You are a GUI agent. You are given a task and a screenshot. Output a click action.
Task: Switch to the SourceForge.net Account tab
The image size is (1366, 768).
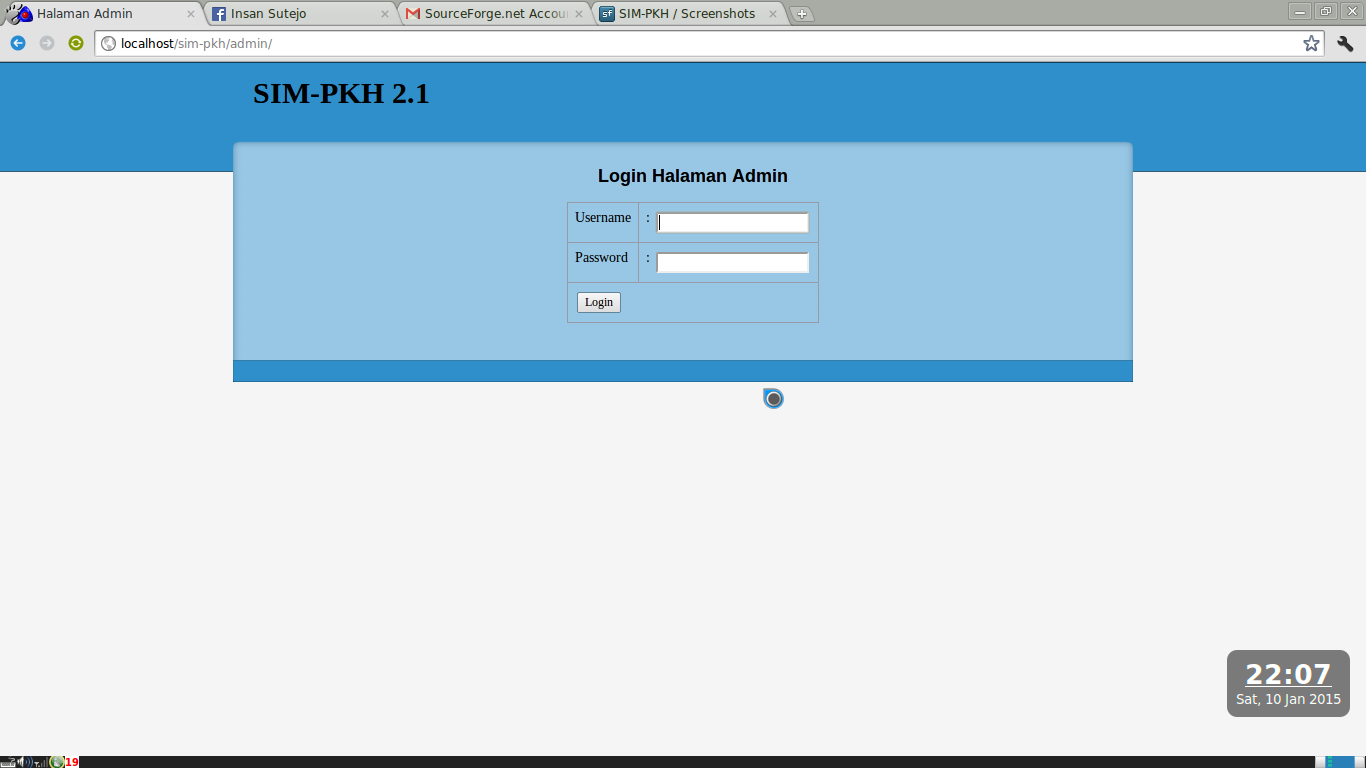480,13
